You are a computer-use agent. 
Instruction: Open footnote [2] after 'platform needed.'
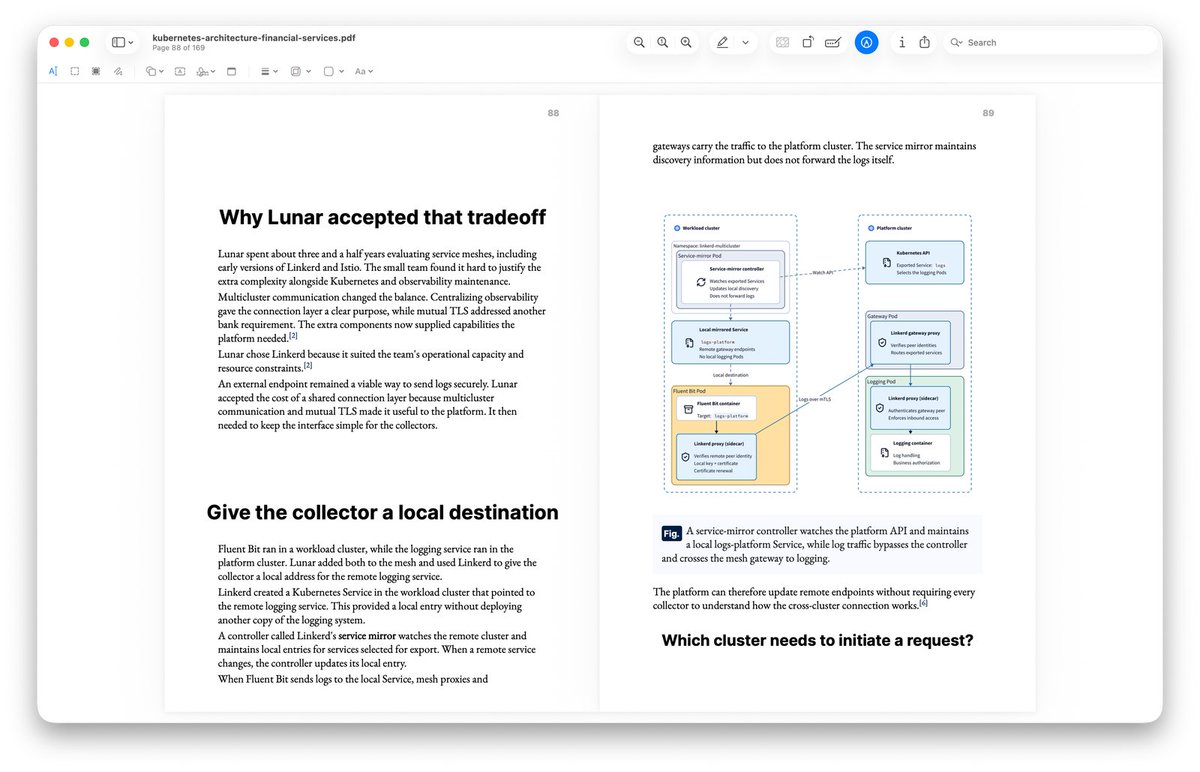[293, 336]
